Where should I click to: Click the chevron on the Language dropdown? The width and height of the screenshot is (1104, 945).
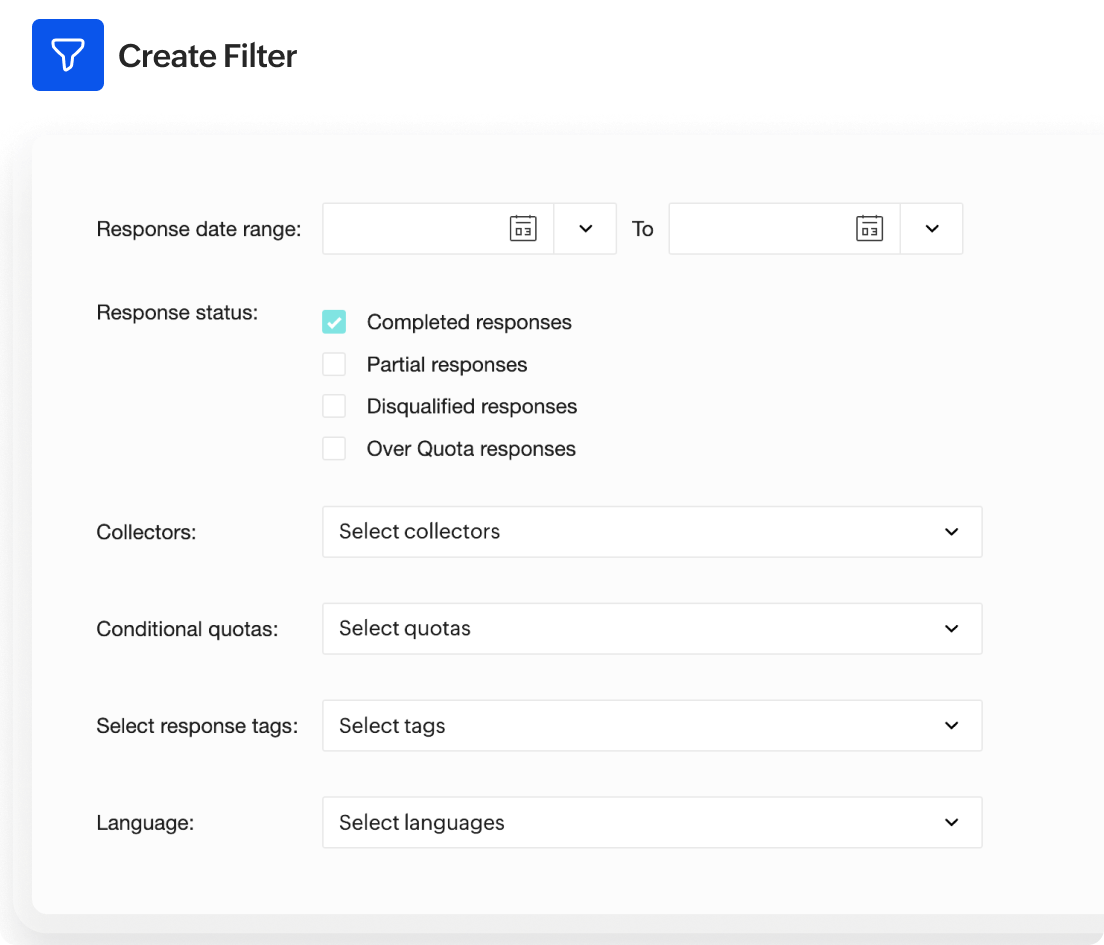pos(951,822)
